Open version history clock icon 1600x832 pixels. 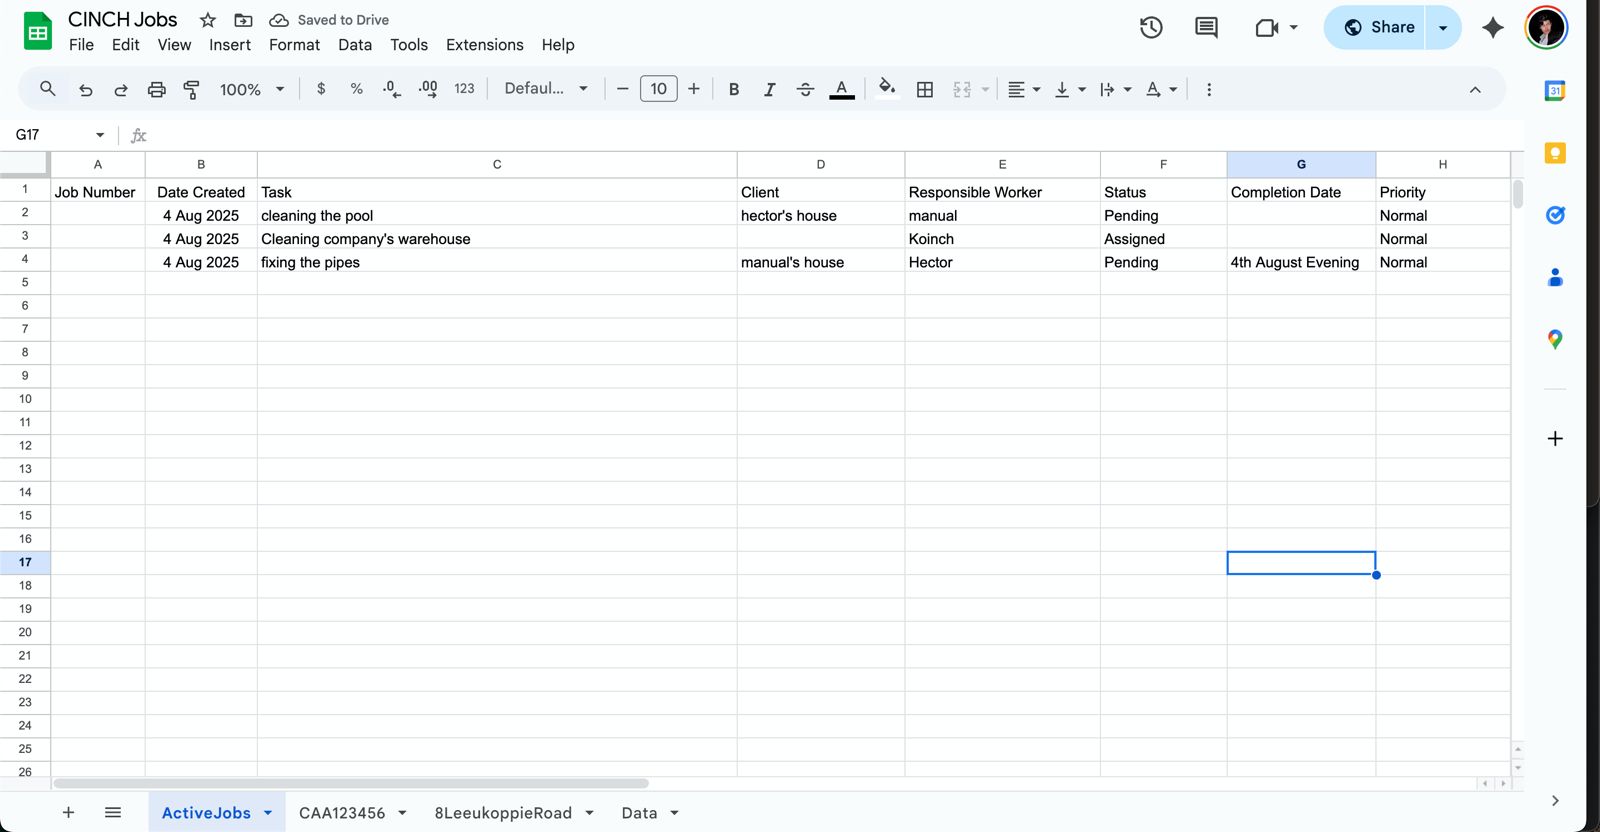pyautogui.click(x=1151, y=28)
